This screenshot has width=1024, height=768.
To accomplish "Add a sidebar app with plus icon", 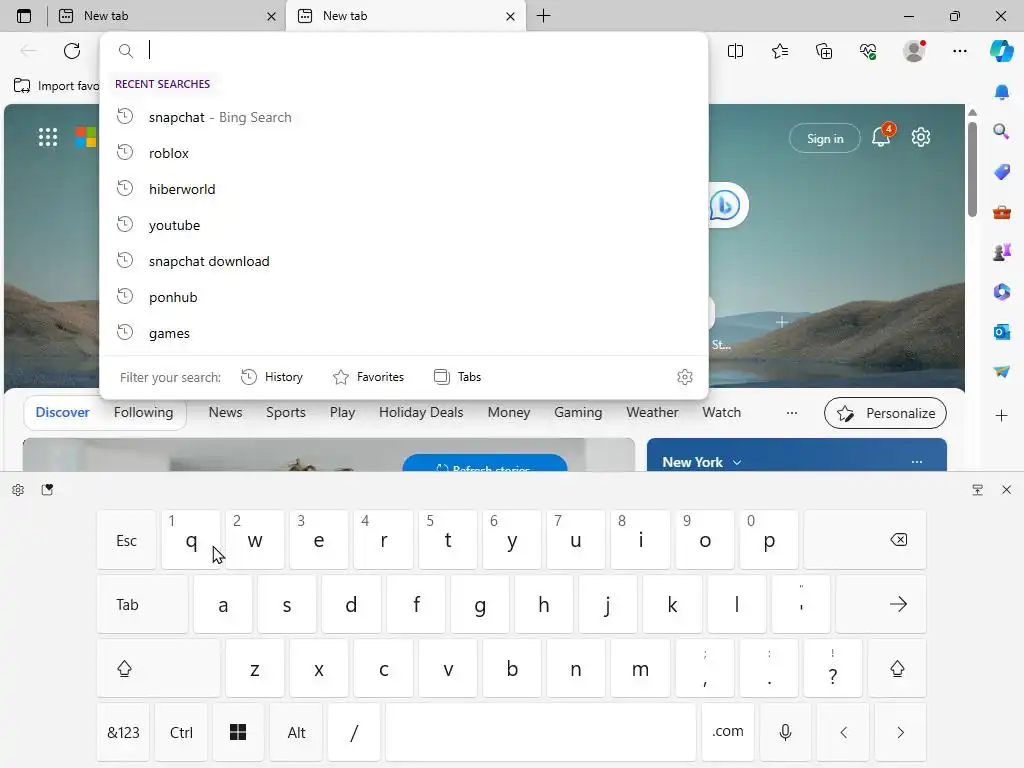I will [x=1002, y=415].
